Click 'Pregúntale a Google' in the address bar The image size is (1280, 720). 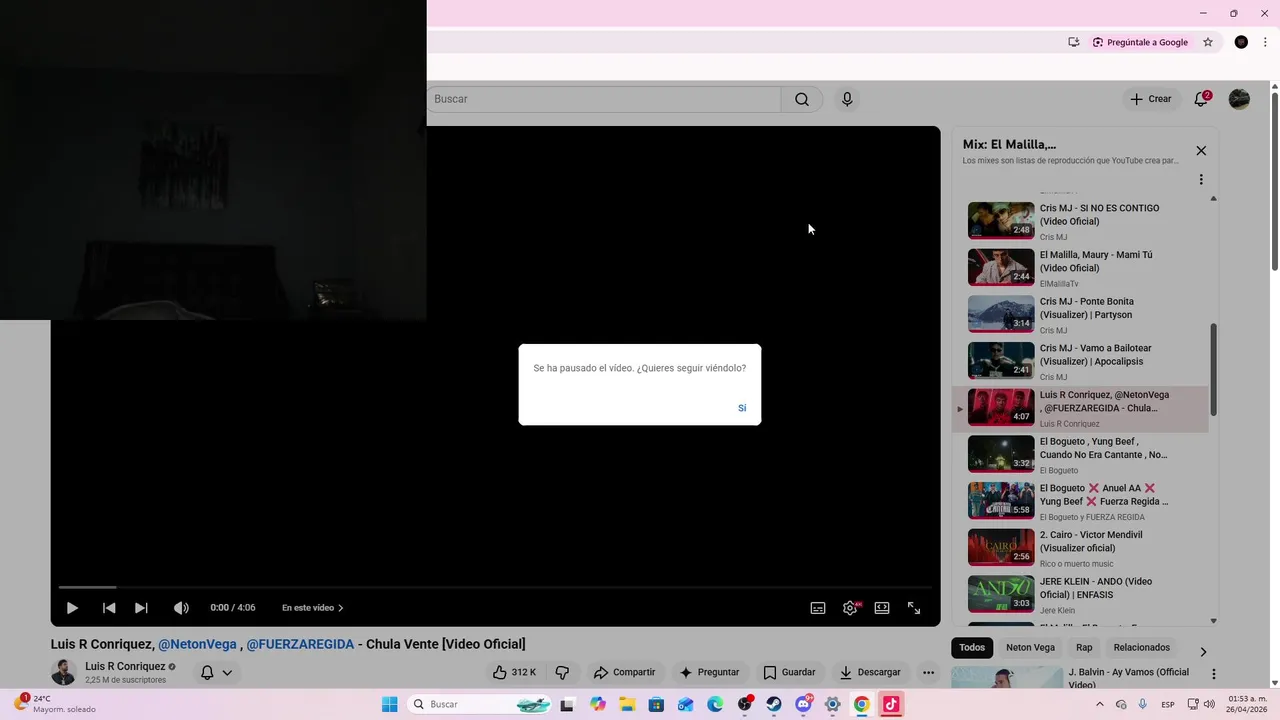[1141, 42]
